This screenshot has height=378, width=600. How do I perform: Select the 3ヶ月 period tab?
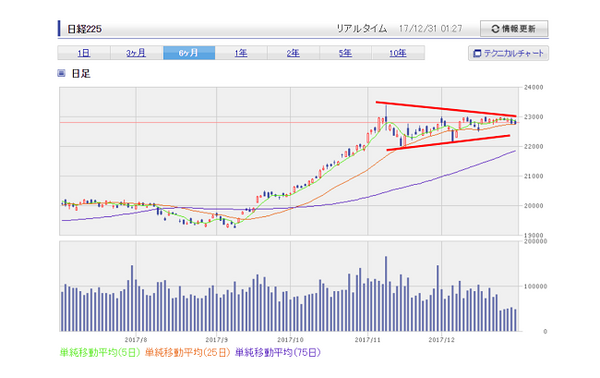136,53
